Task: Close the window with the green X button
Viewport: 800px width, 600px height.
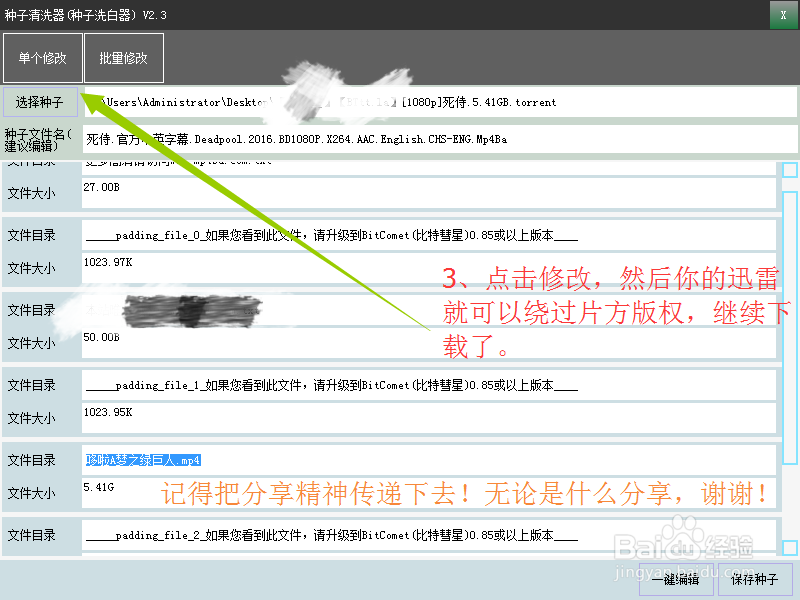Action: point(783,15)
